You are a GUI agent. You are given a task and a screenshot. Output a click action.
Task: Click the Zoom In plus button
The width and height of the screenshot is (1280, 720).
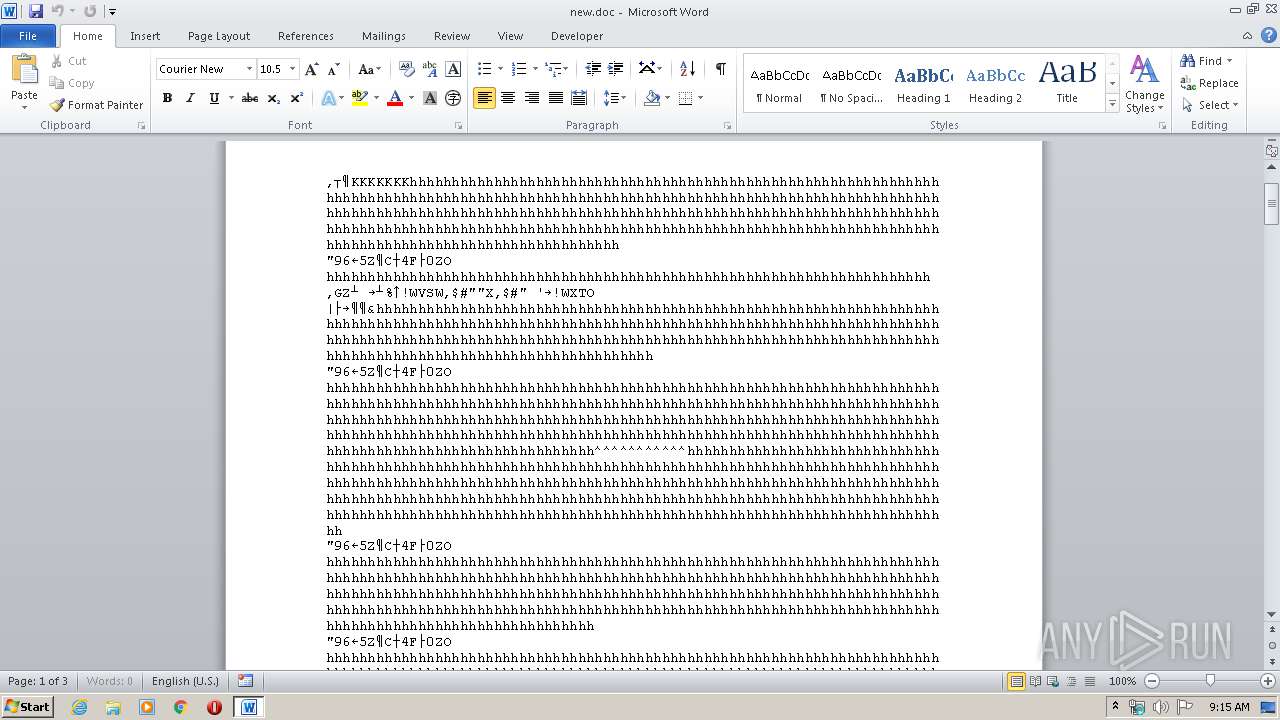coord(1269,681)
